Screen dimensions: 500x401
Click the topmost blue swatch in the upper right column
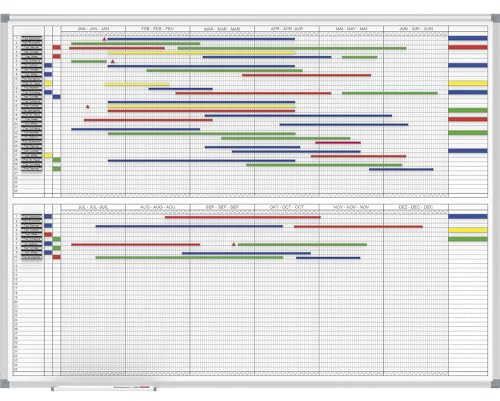[468, 38]
